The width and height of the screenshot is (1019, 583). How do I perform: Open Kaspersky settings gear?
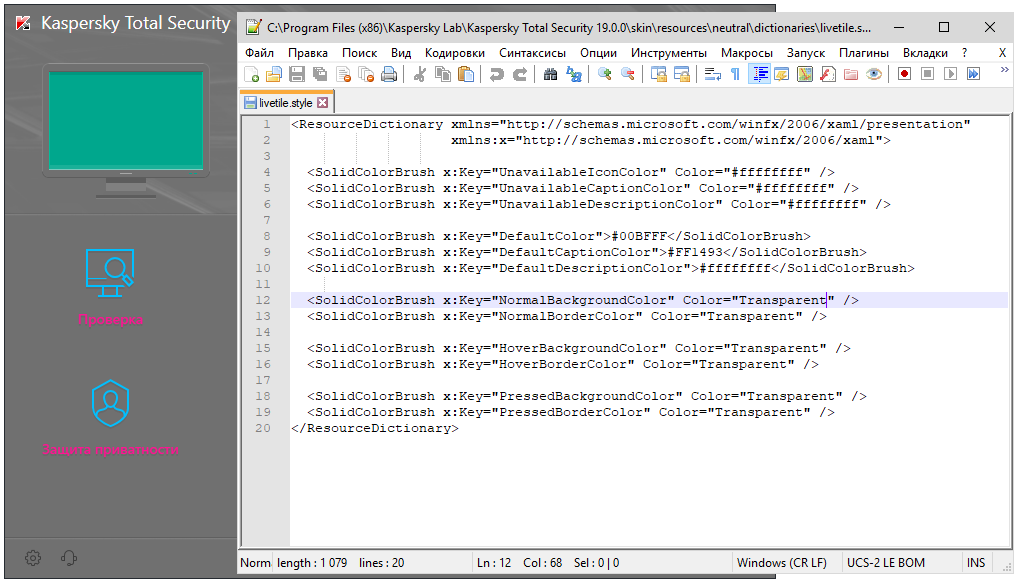[33, 558]
